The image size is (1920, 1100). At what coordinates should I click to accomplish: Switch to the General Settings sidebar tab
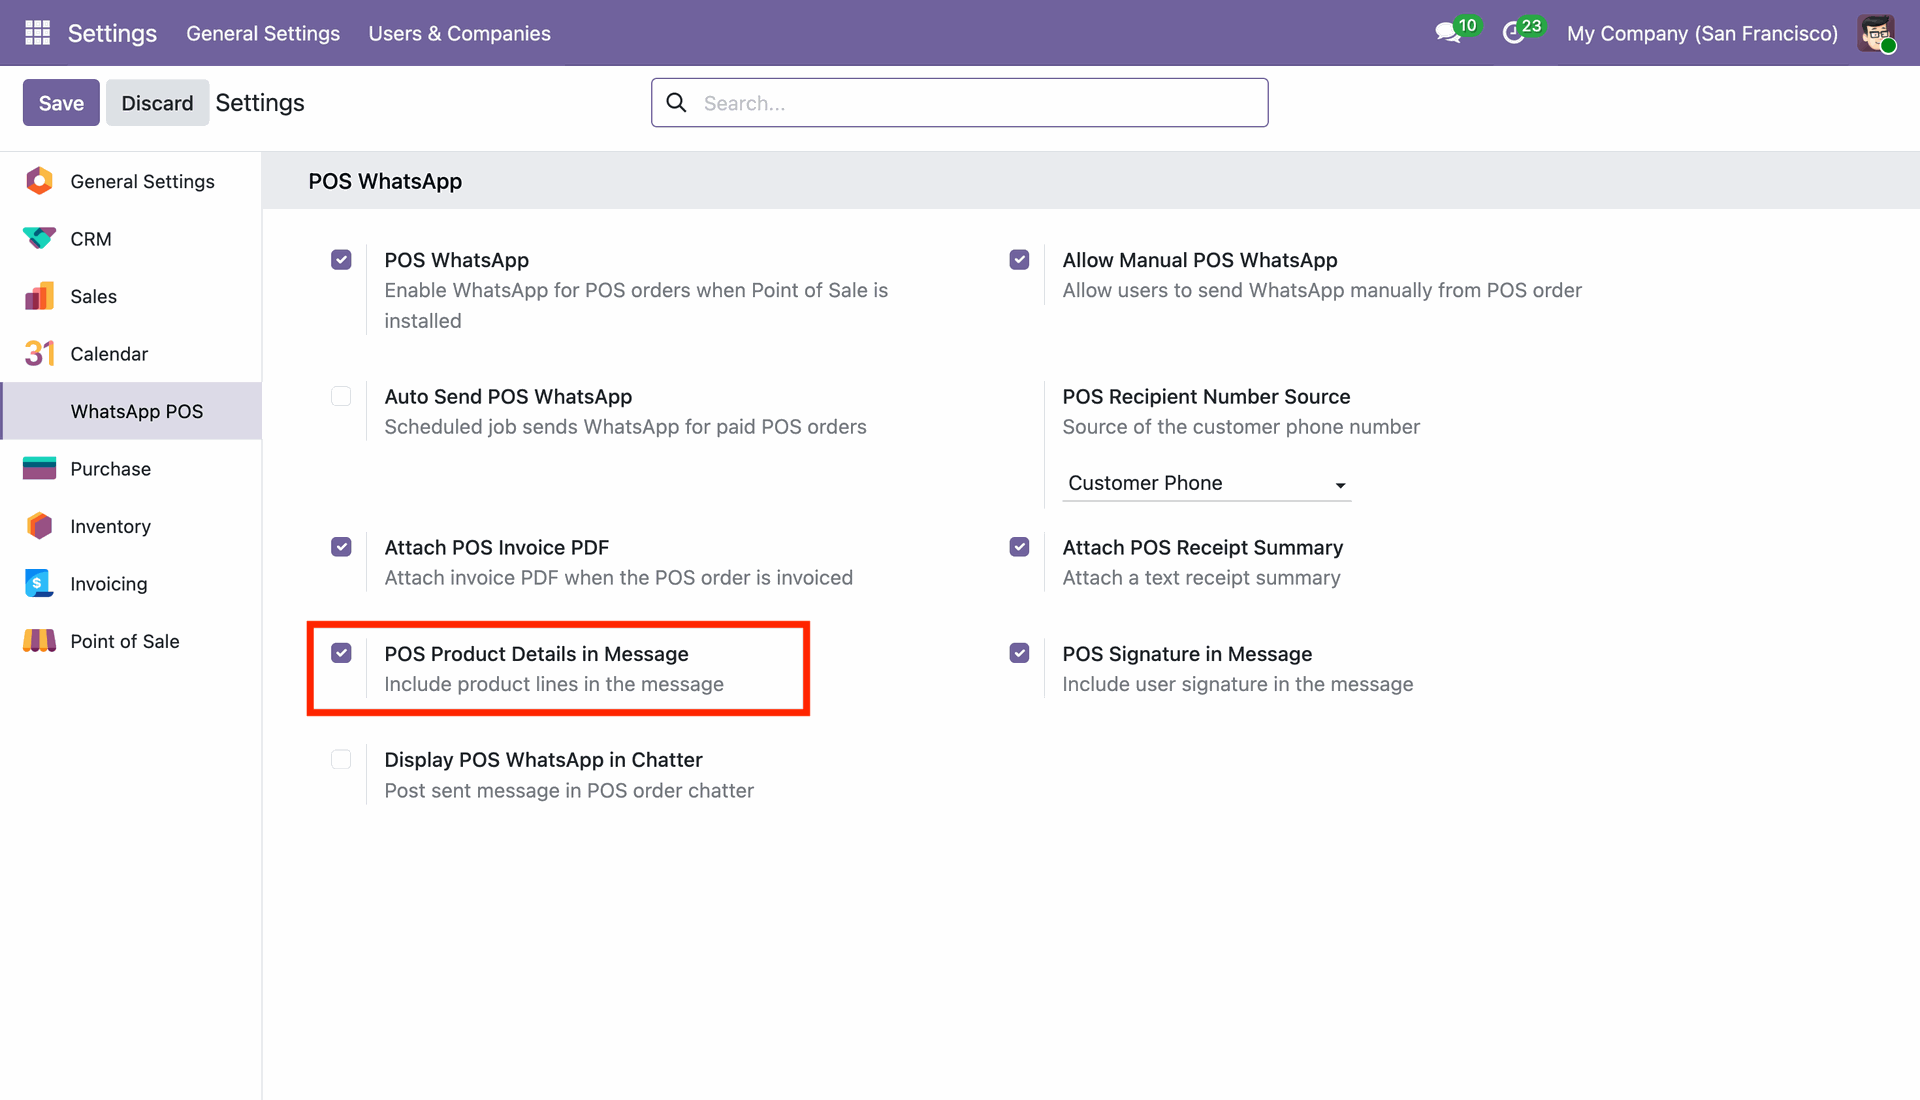click(131, 181)
